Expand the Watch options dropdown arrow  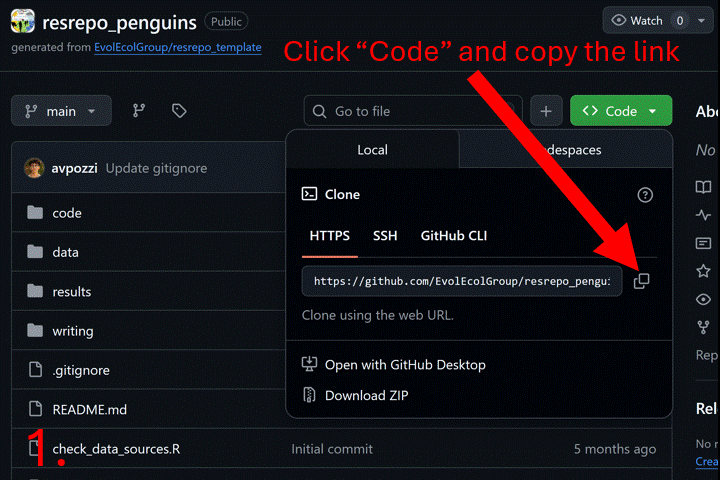(x=701, y=21)
